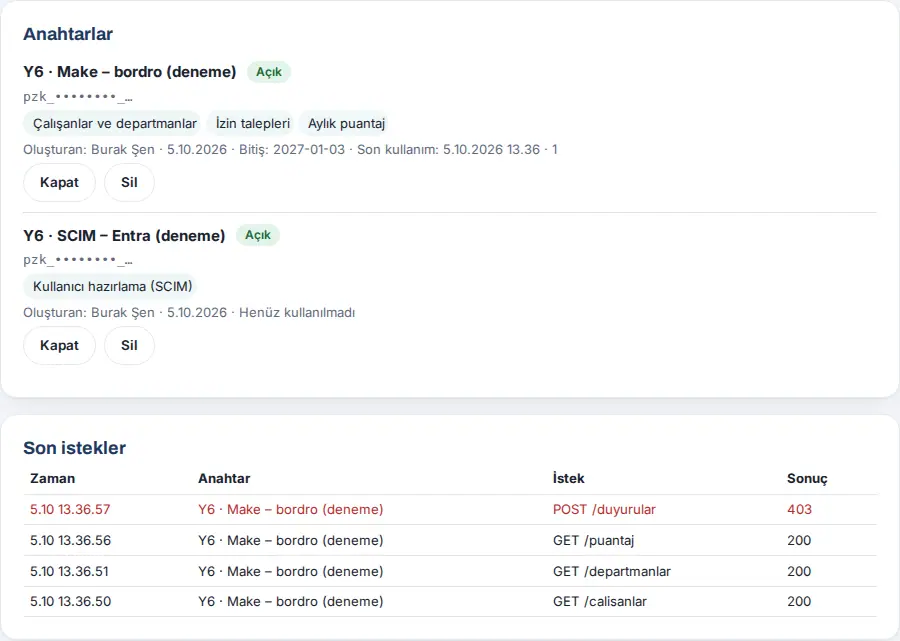This screenshot has width=900, height=641.
Task: Click the '403' result cell
Action: point(800,510)
